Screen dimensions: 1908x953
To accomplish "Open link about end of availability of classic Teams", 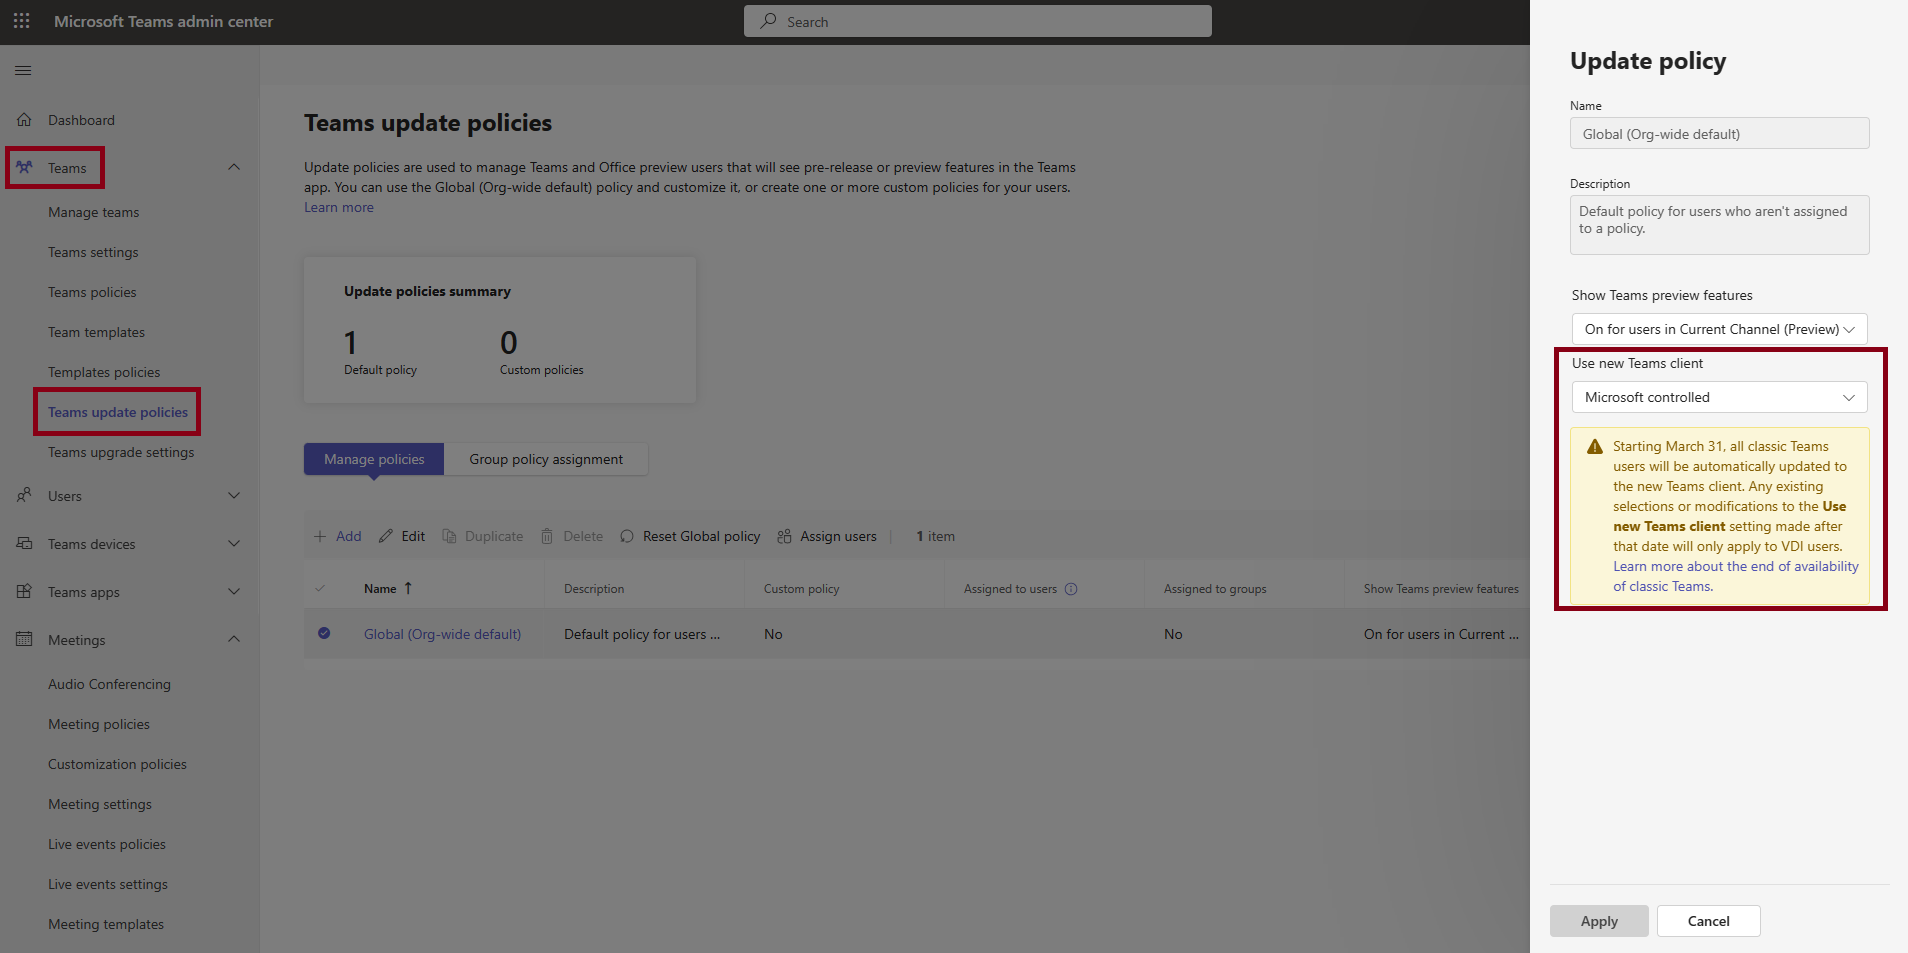I will click(1736, 576).
